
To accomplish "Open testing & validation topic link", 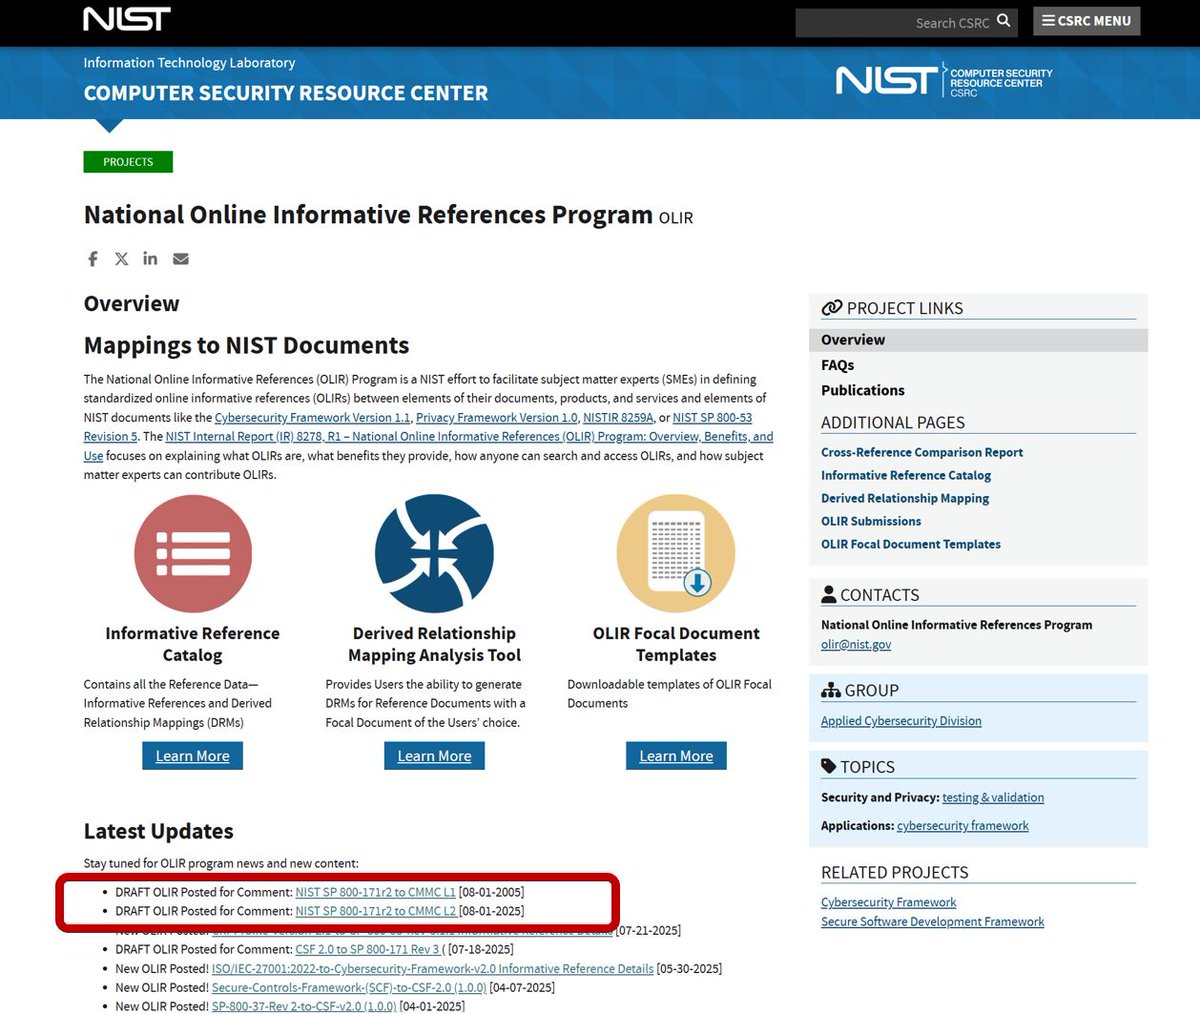I will [x=993, y=798].
